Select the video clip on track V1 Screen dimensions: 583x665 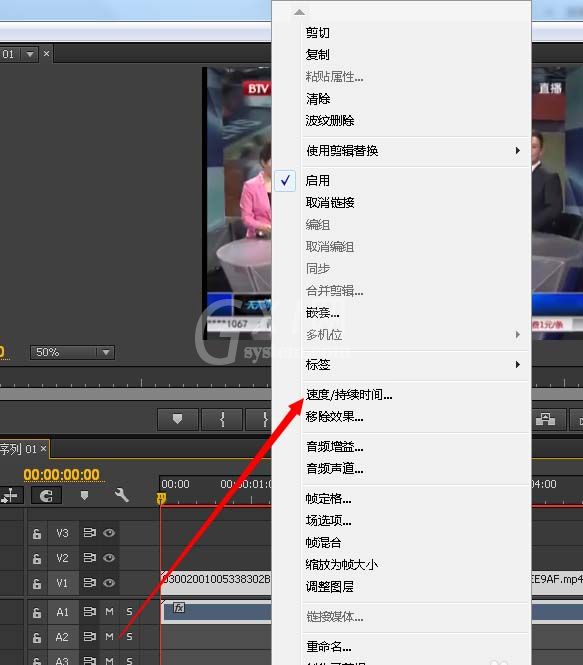click(x=216, y=583)
